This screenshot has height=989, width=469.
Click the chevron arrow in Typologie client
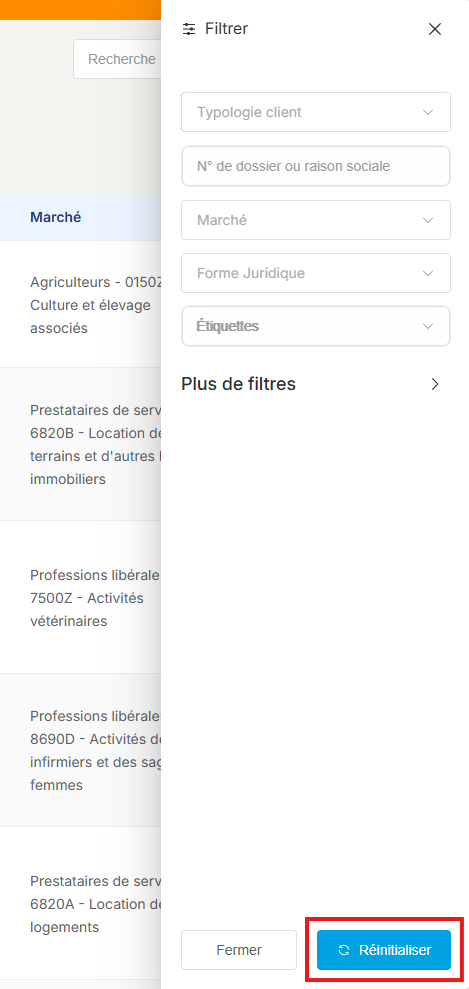click(x=428, y=112)
